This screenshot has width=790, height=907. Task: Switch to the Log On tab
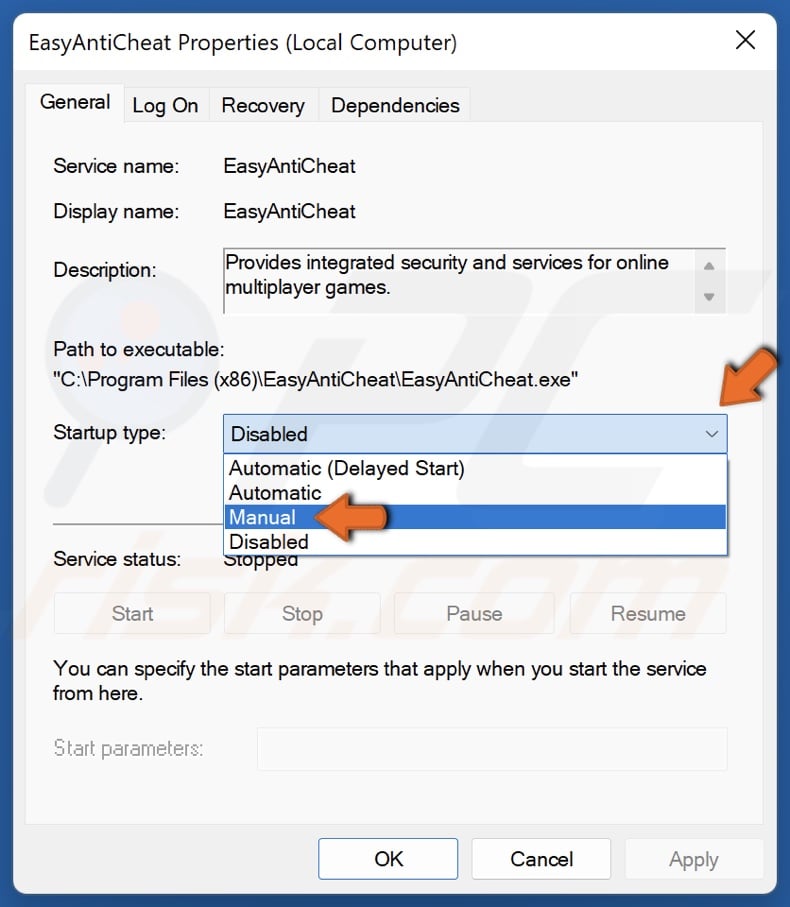166,105
